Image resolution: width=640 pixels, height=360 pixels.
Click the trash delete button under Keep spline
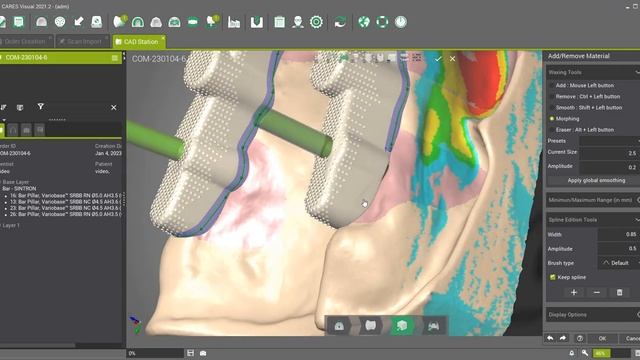620,292
